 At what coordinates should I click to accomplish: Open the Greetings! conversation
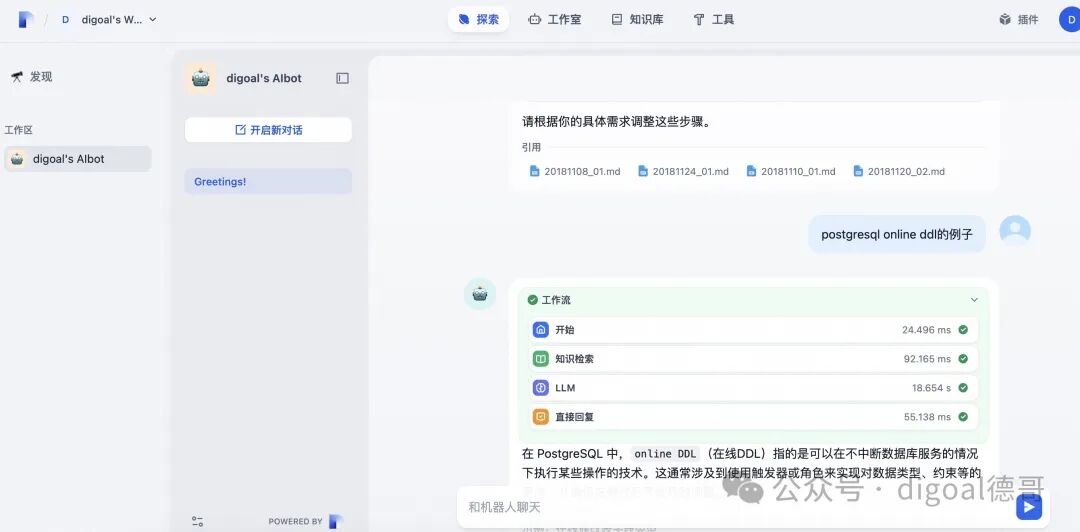pyautogui.click(x=268, y=182)
